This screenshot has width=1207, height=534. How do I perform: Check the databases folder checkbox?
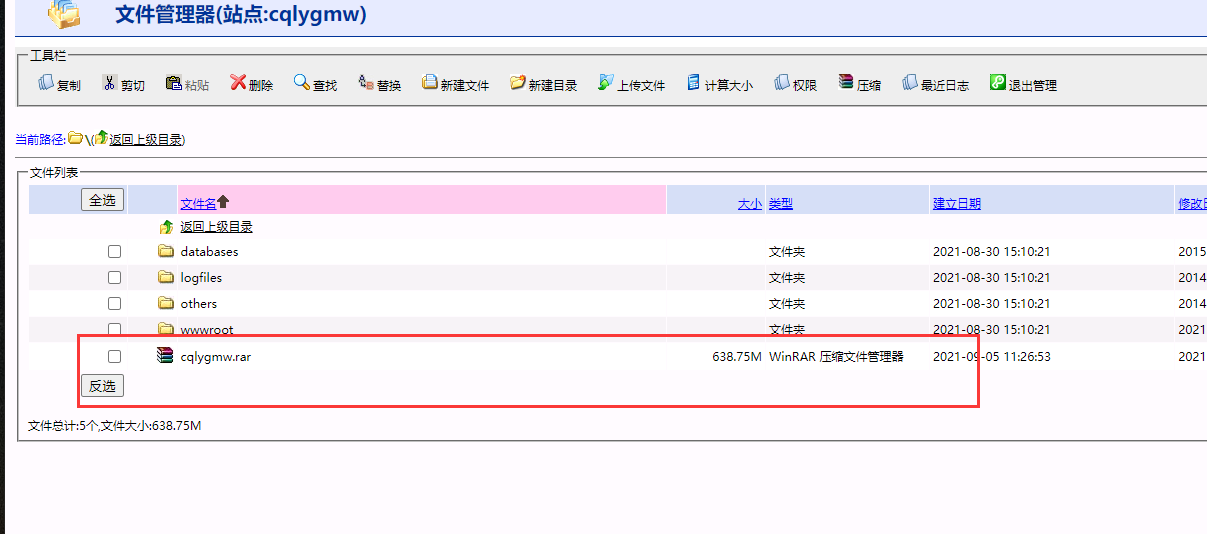pos(114,252)
